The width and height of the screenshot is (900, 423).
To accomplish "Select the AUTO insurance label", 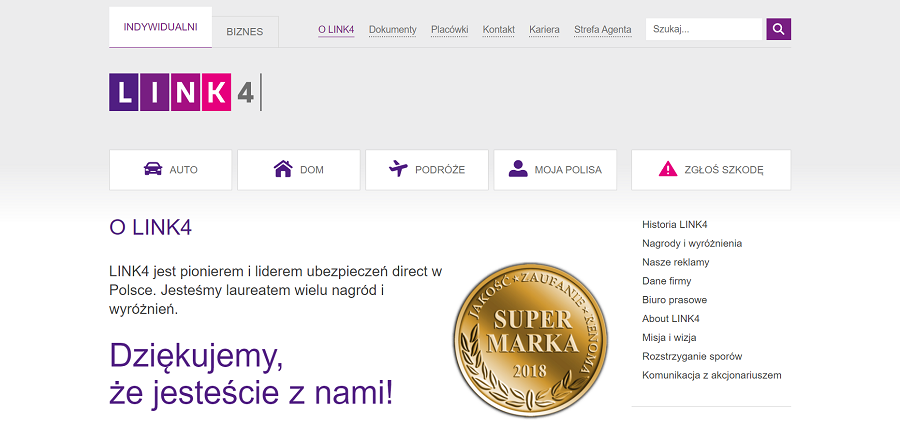I will click(x=184, y=170).
